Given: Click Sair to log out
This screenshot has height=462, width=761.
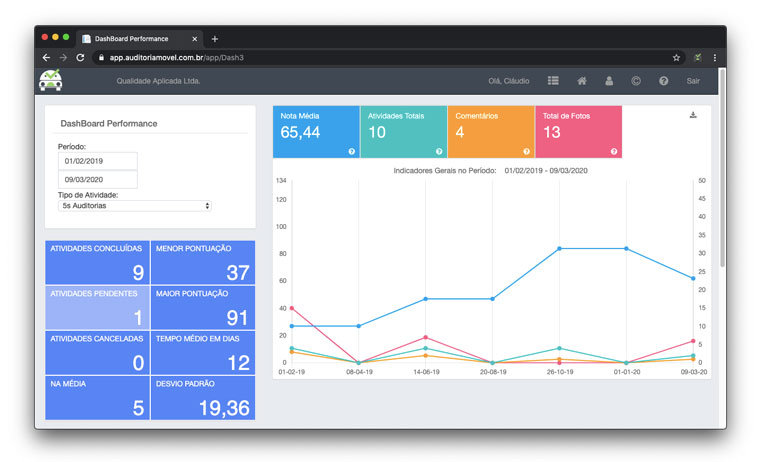Looking at the screenshot, I should click(693, 80).
